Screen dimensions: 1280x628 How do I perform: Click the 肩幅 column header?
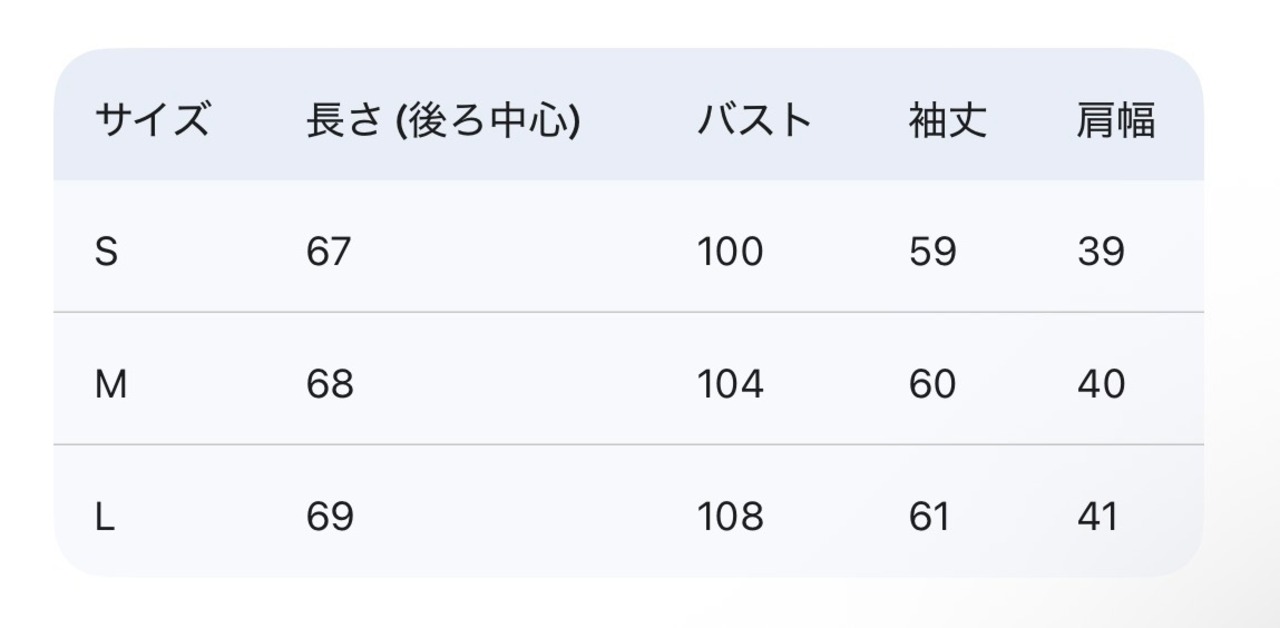[1116, 121]
